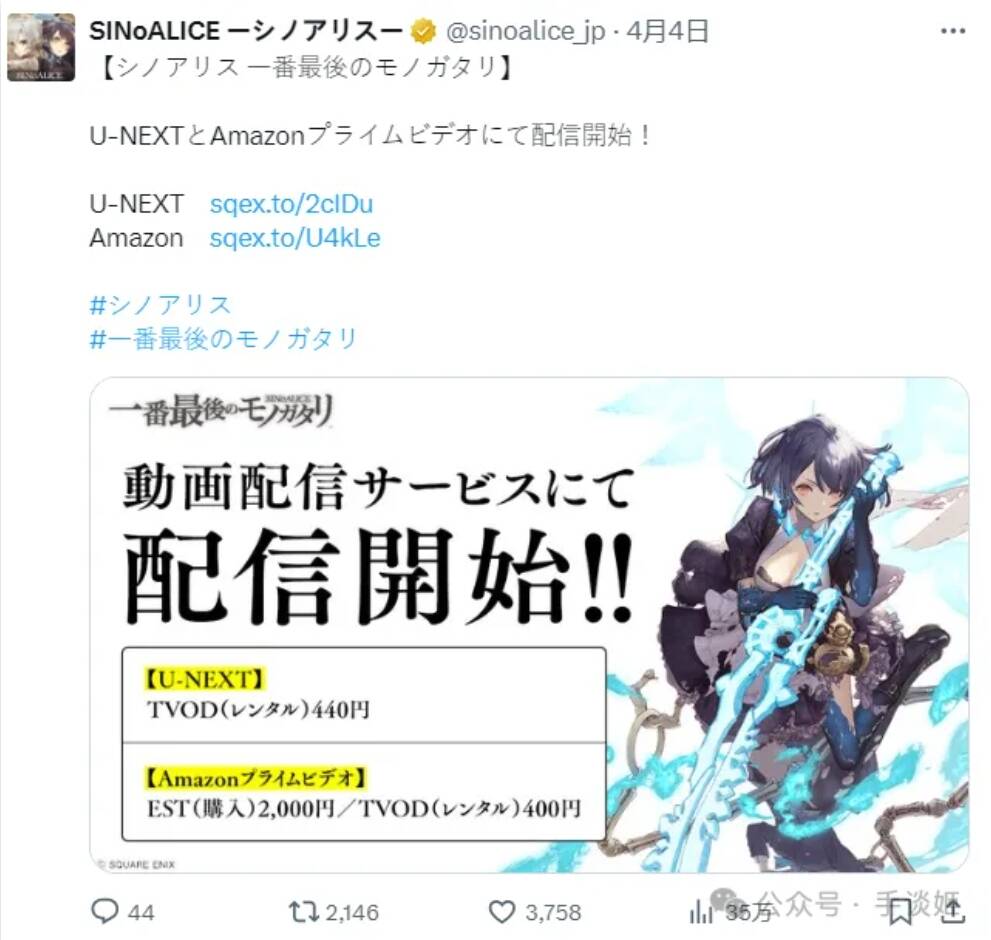Click the 44 replies count
Image resolution: width=991 pixels, height=940 pixels.
141,912
